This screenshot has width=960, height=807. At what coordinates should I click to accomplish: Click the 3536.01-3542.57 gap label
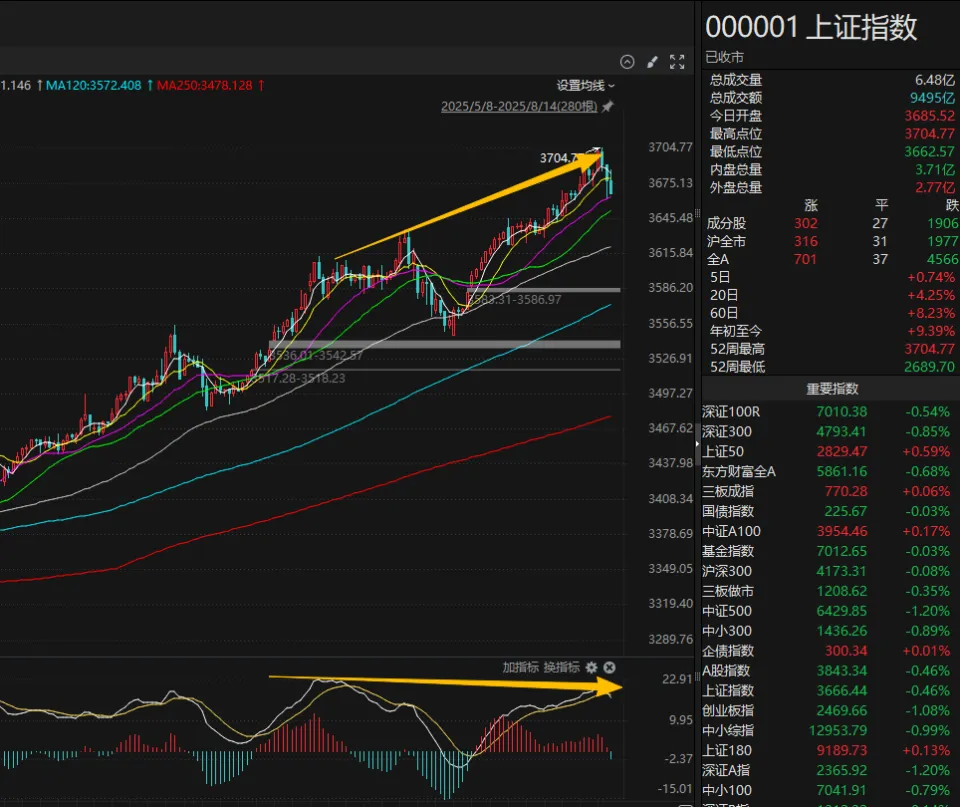click(x=317, y=355)
